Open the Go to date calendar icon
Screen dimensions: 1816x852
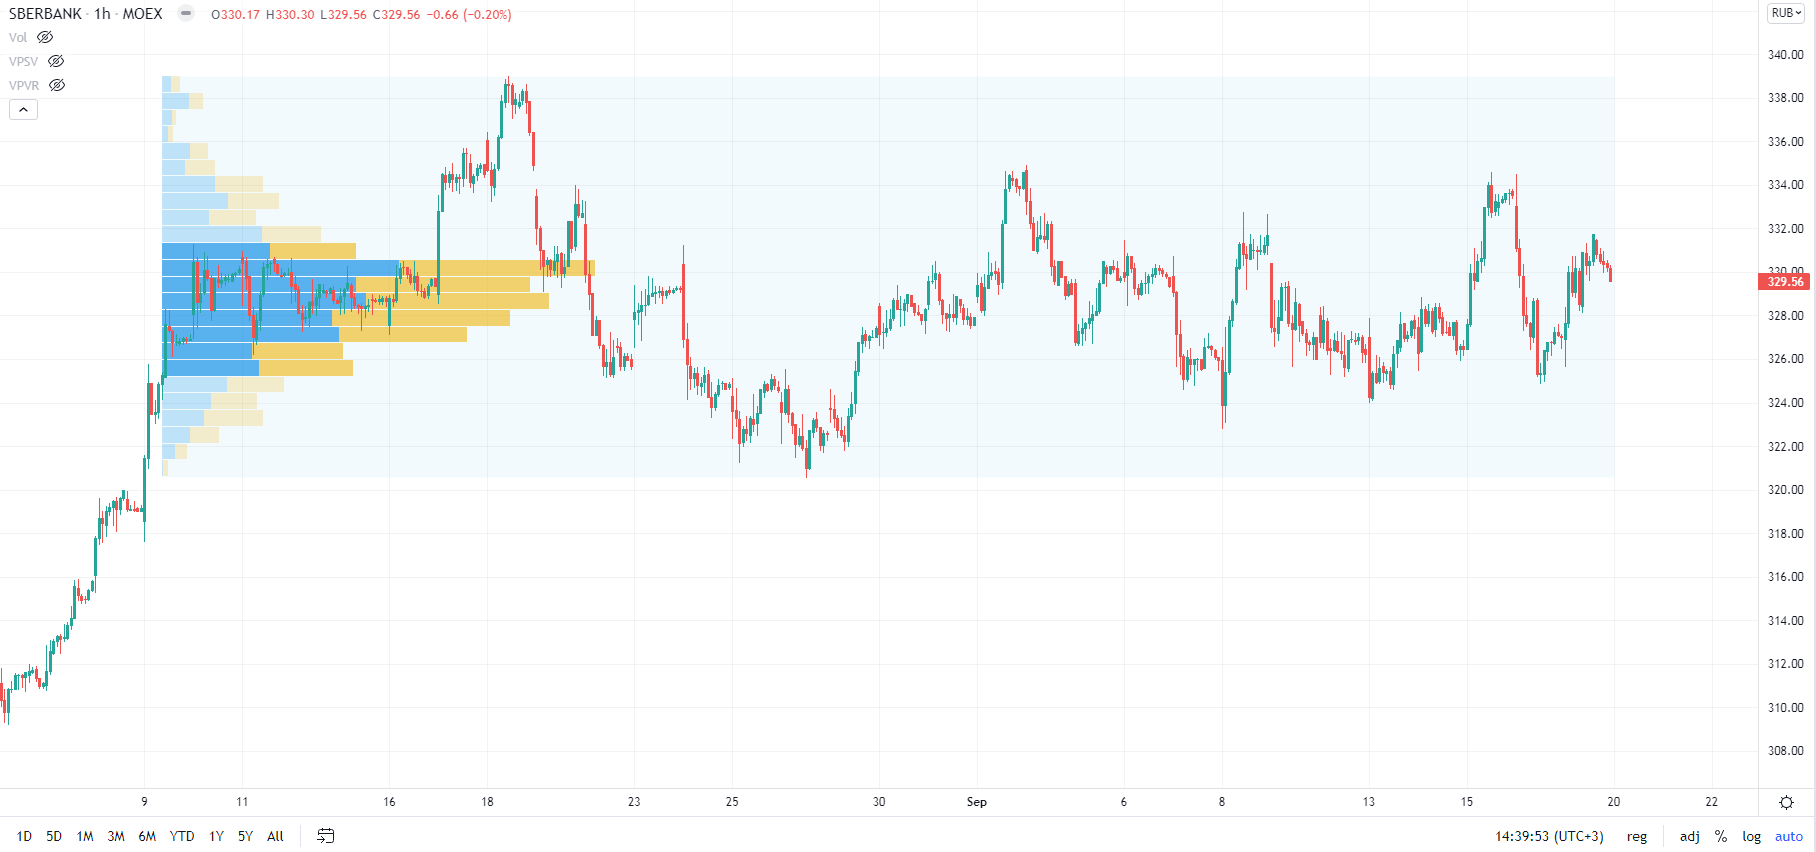[326, 836]
